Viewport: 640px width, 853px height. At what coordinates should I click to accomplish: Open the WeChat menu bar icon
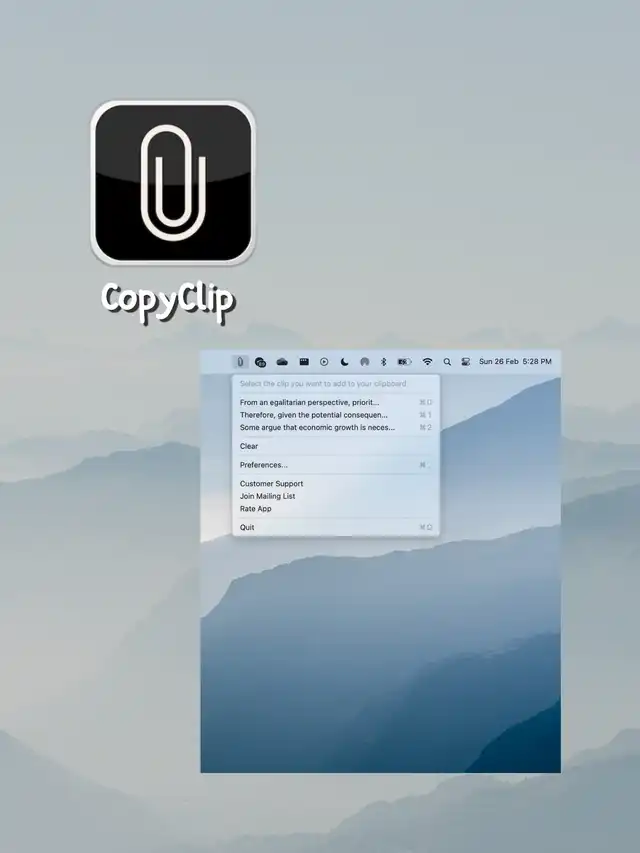[260, 361]
